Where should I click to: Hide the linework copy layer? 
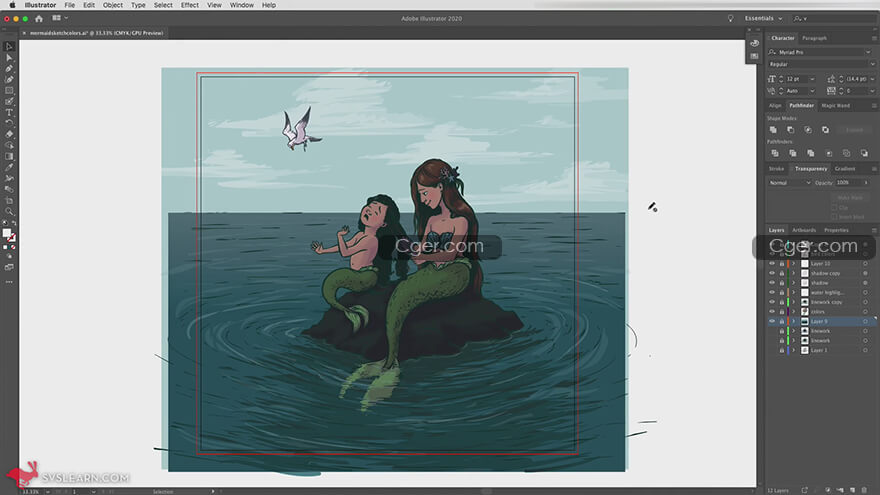(772, 302)
